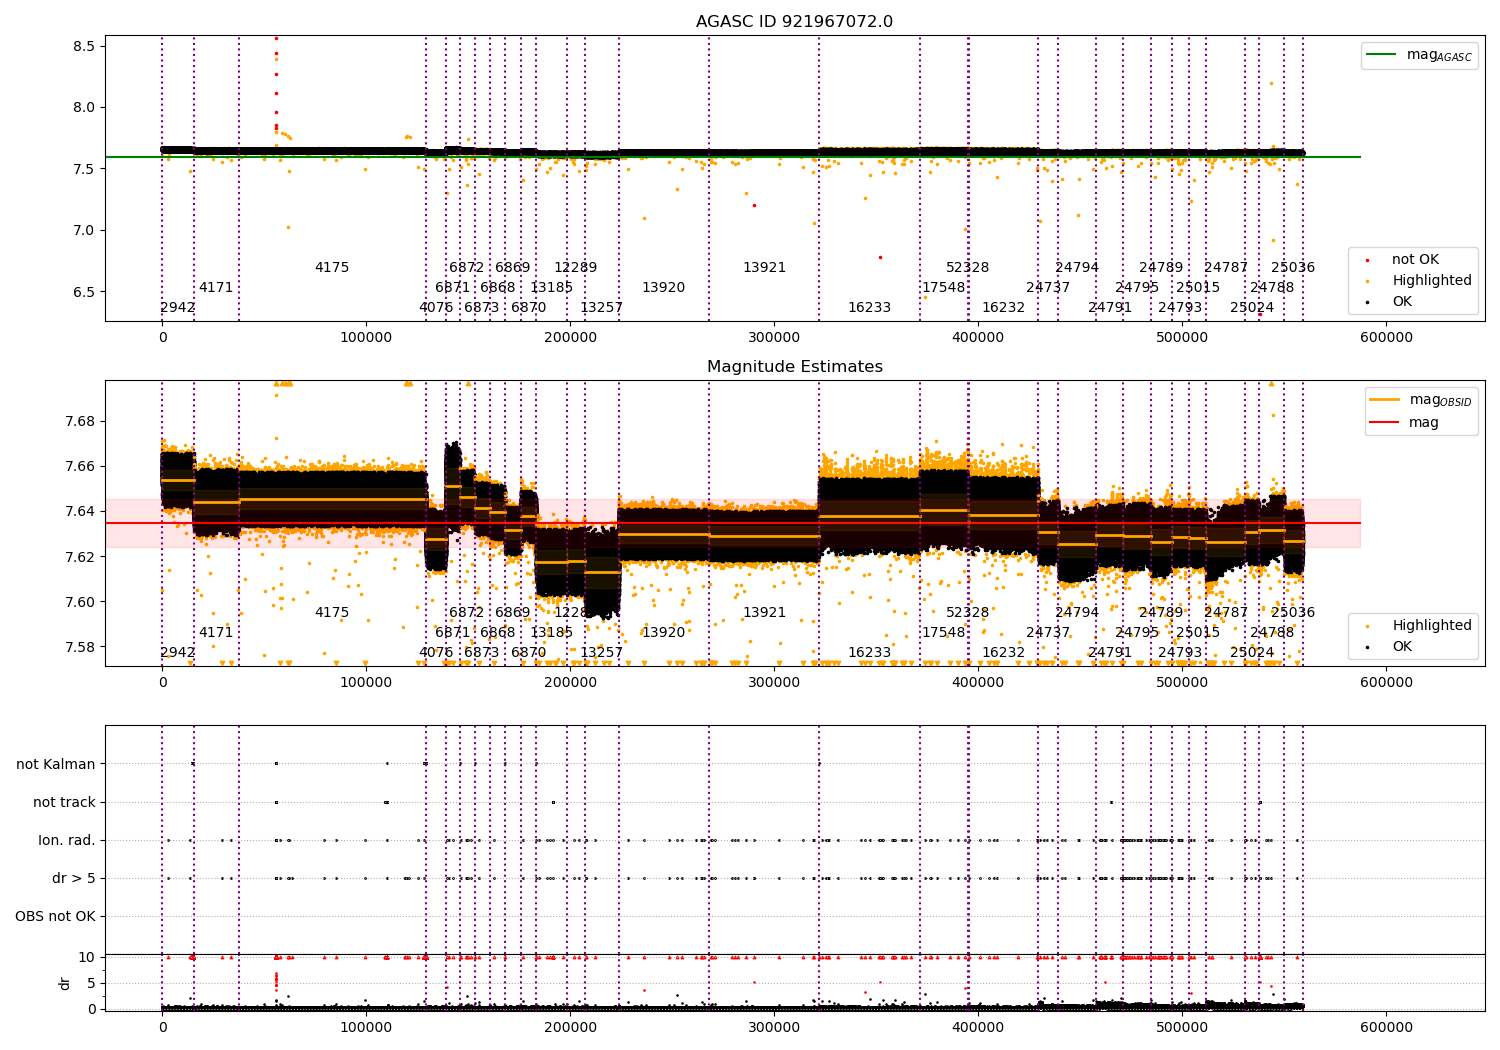This screenshot has width=1500, height=1050.
Task: Click the 600000 x-tick under the top panel
Action: point(1387,338)
